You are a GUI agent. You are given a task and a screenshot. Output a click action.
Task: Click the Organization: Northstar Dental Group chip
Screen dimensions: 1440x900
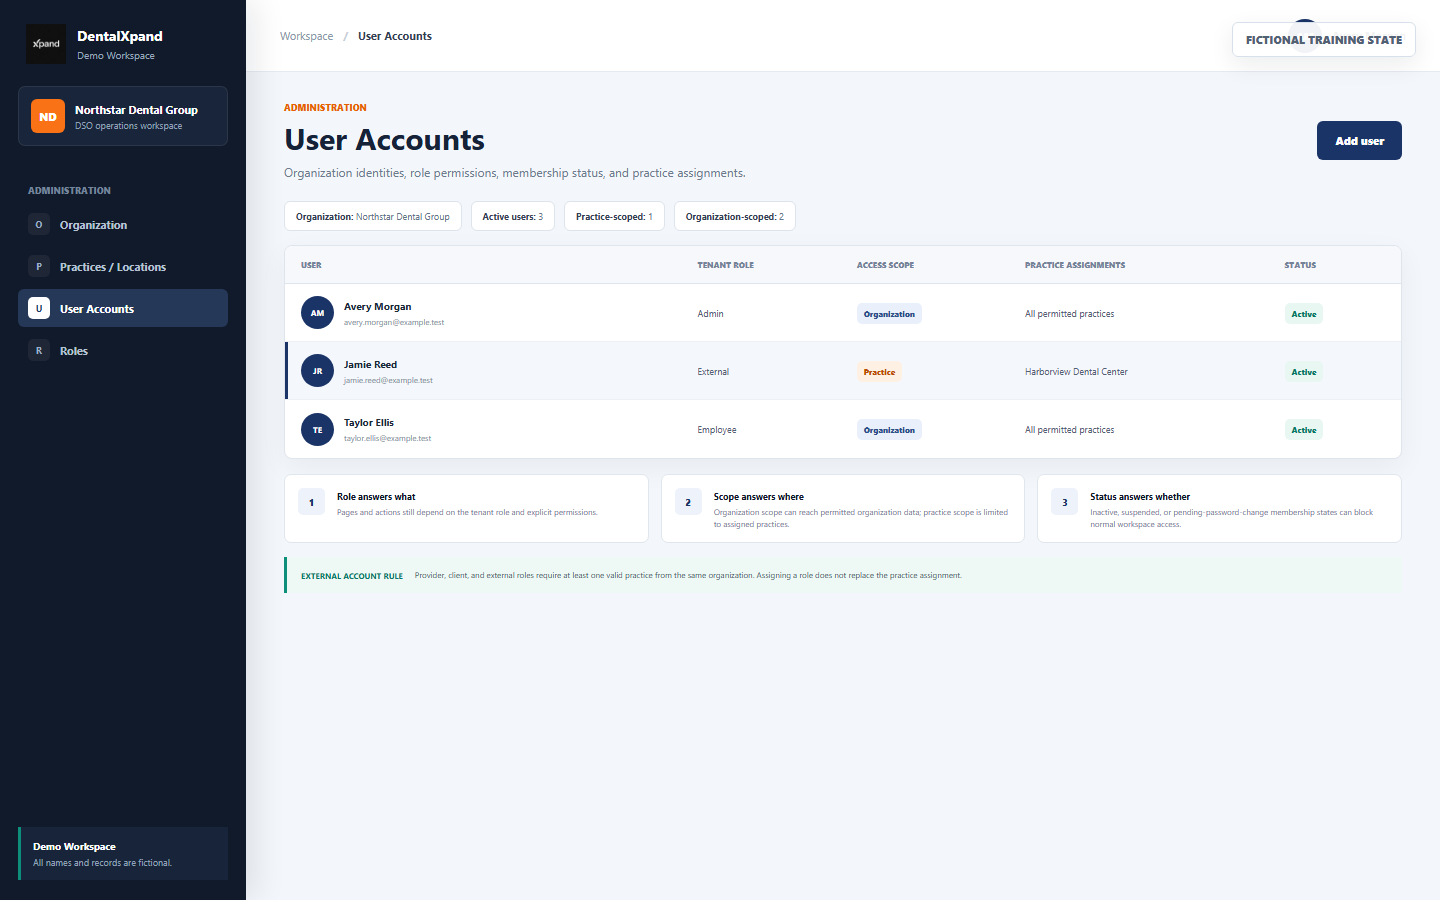click(373, 216)
